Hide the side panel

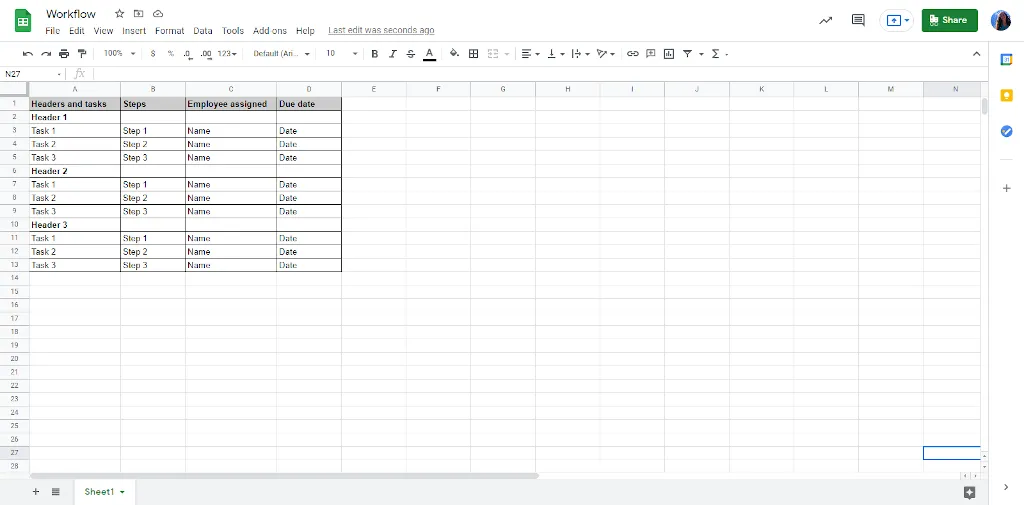tap(1006, 487)
